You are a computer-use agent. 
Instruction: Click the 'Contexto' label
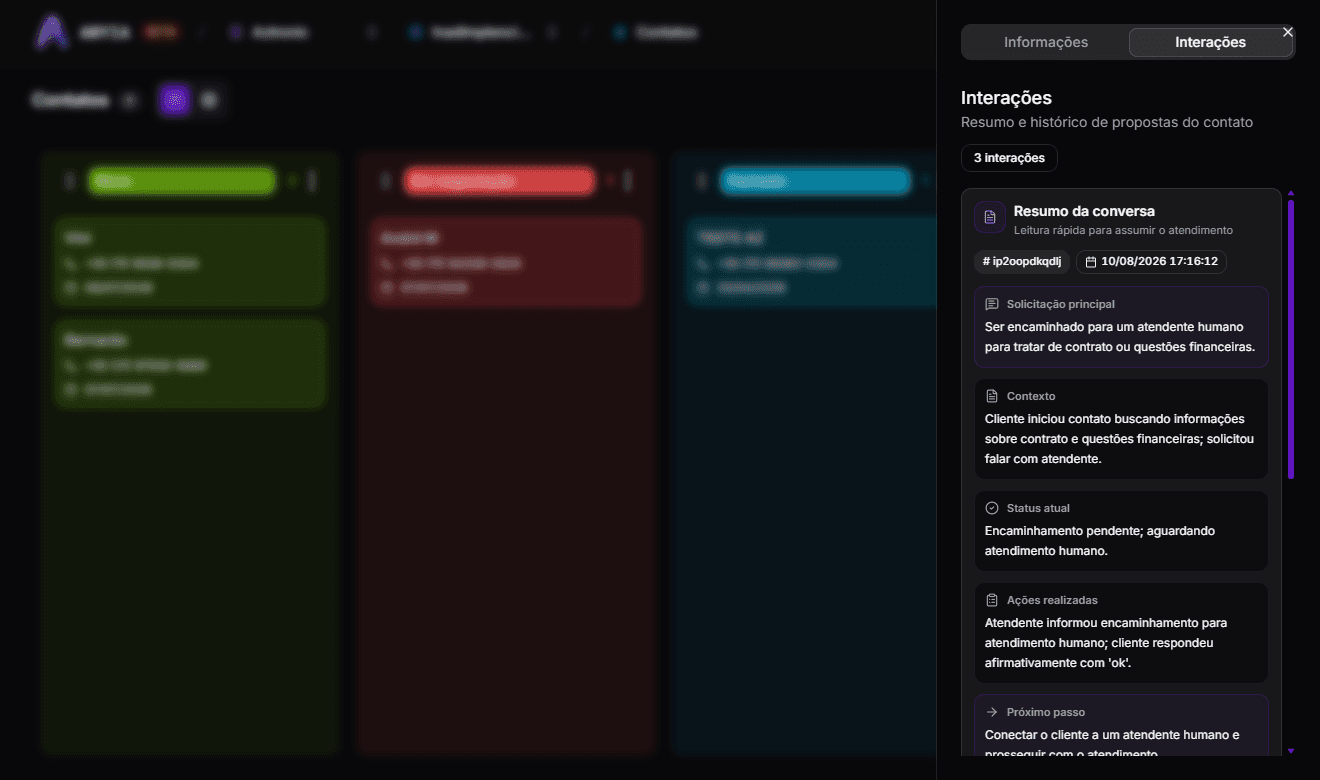tap(1031, 396)
